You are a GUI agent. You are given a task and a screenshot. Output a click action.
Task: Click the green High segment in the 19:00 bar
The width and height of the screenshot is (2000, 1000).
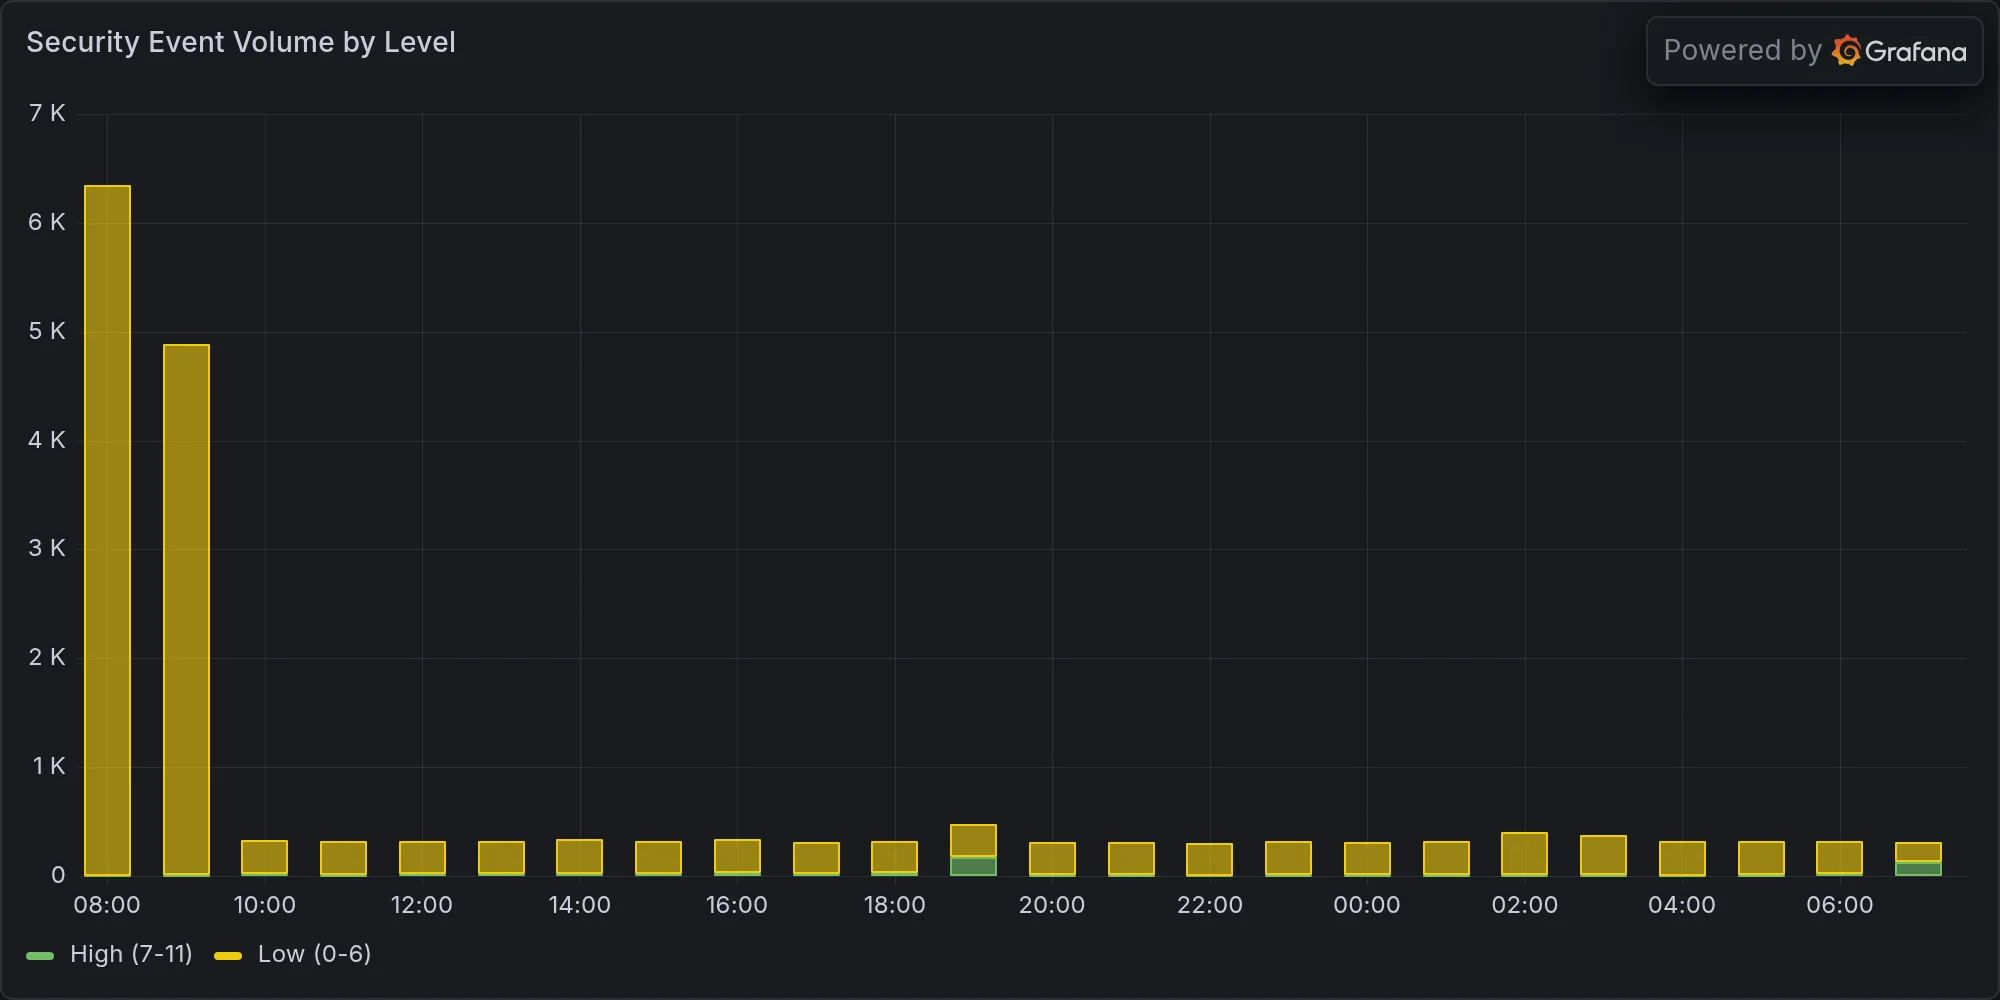pos(973,866)
